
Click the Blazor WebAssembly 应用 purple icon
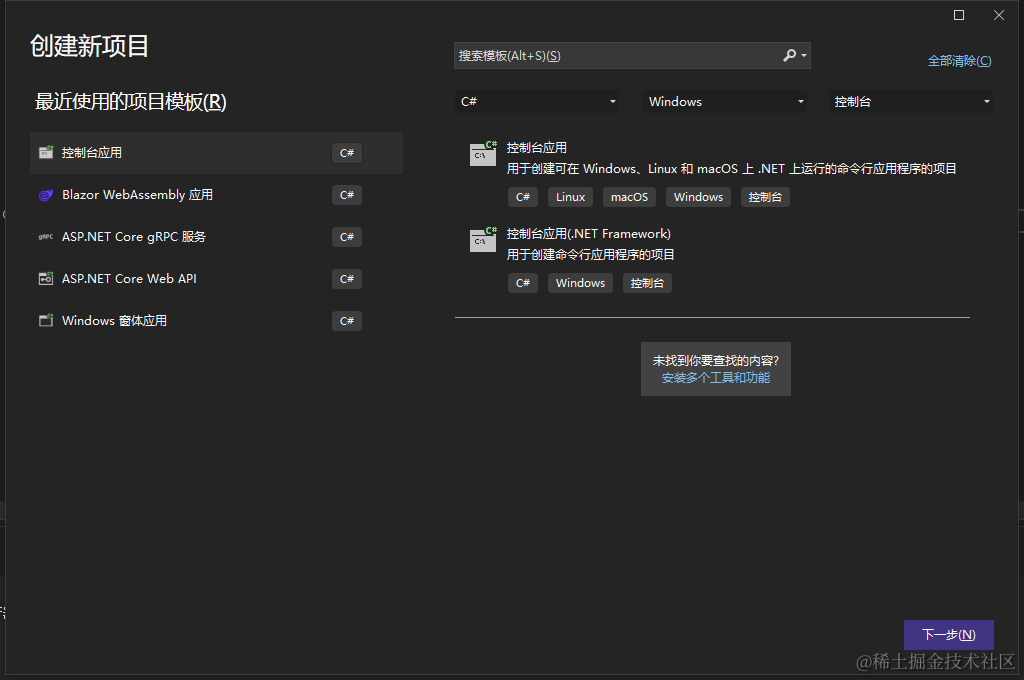click(x=46, y=195)
